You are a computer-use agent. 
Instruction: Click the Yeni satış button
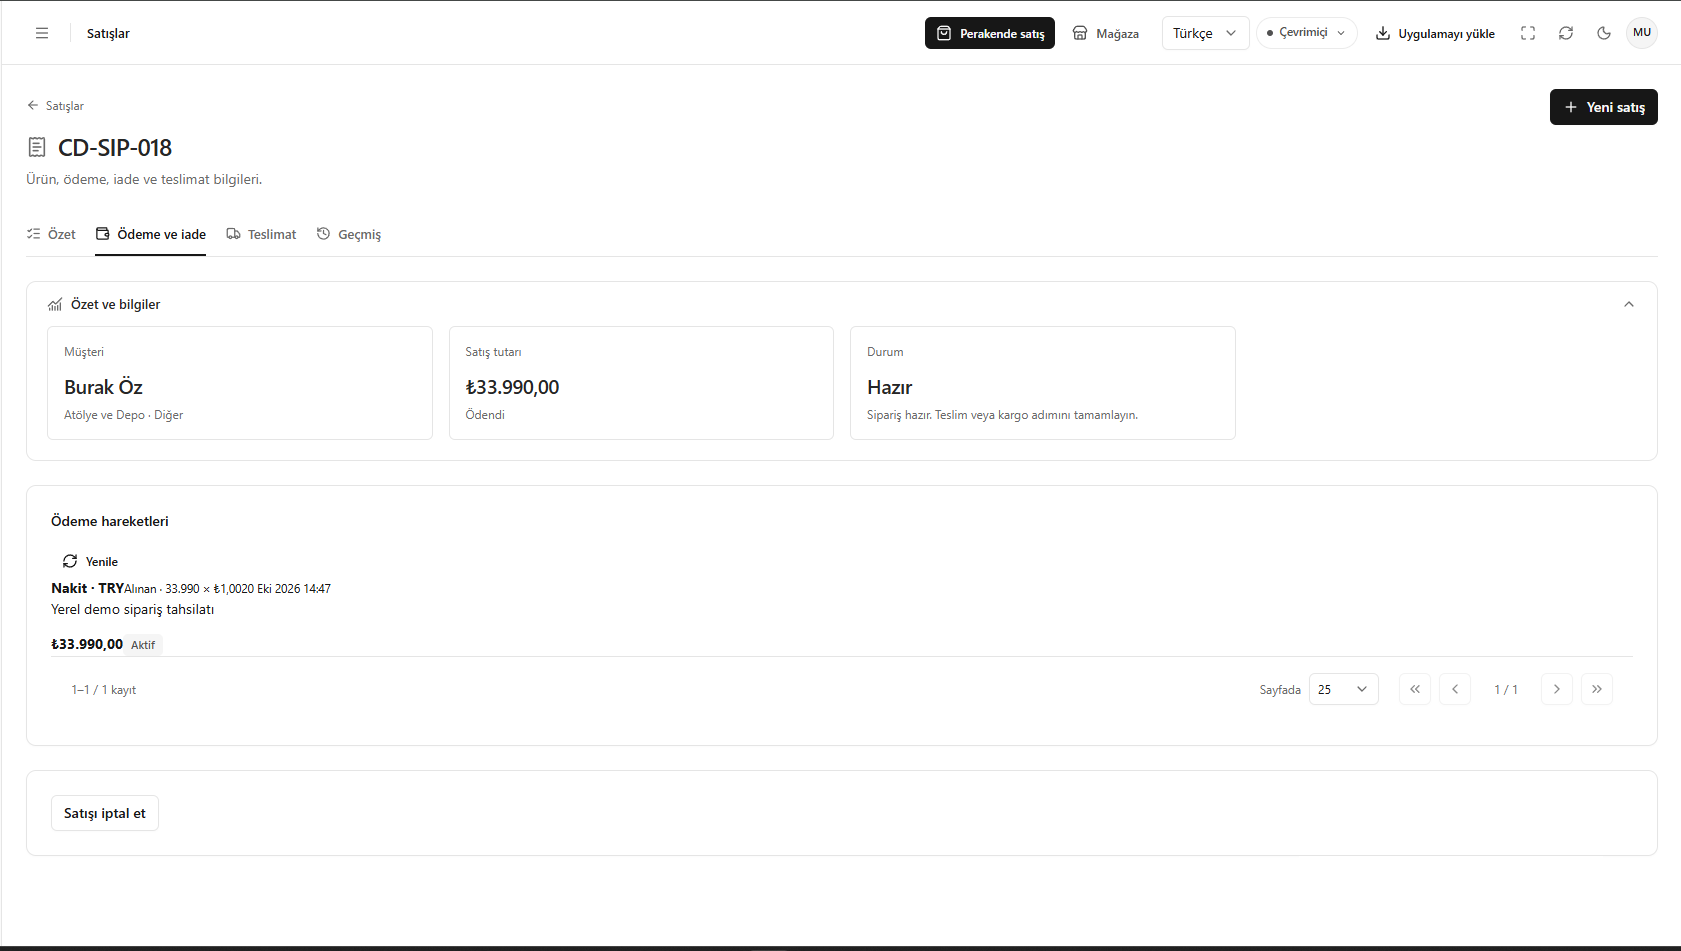pos(1603,107)
